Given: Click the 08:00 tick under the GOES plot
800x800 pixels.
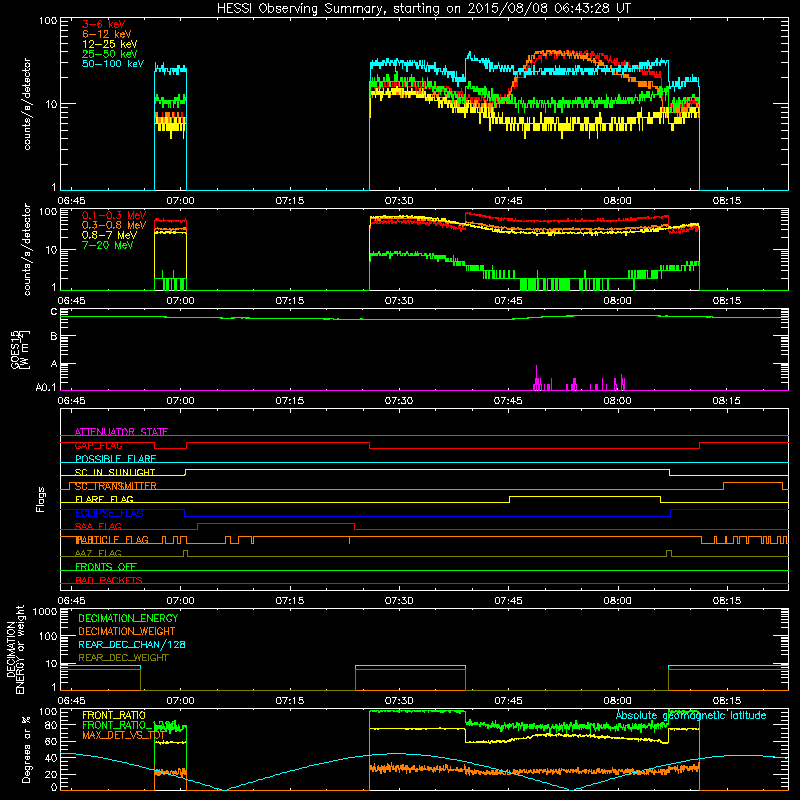Looking at the screenshot, I should coord(617,401).
